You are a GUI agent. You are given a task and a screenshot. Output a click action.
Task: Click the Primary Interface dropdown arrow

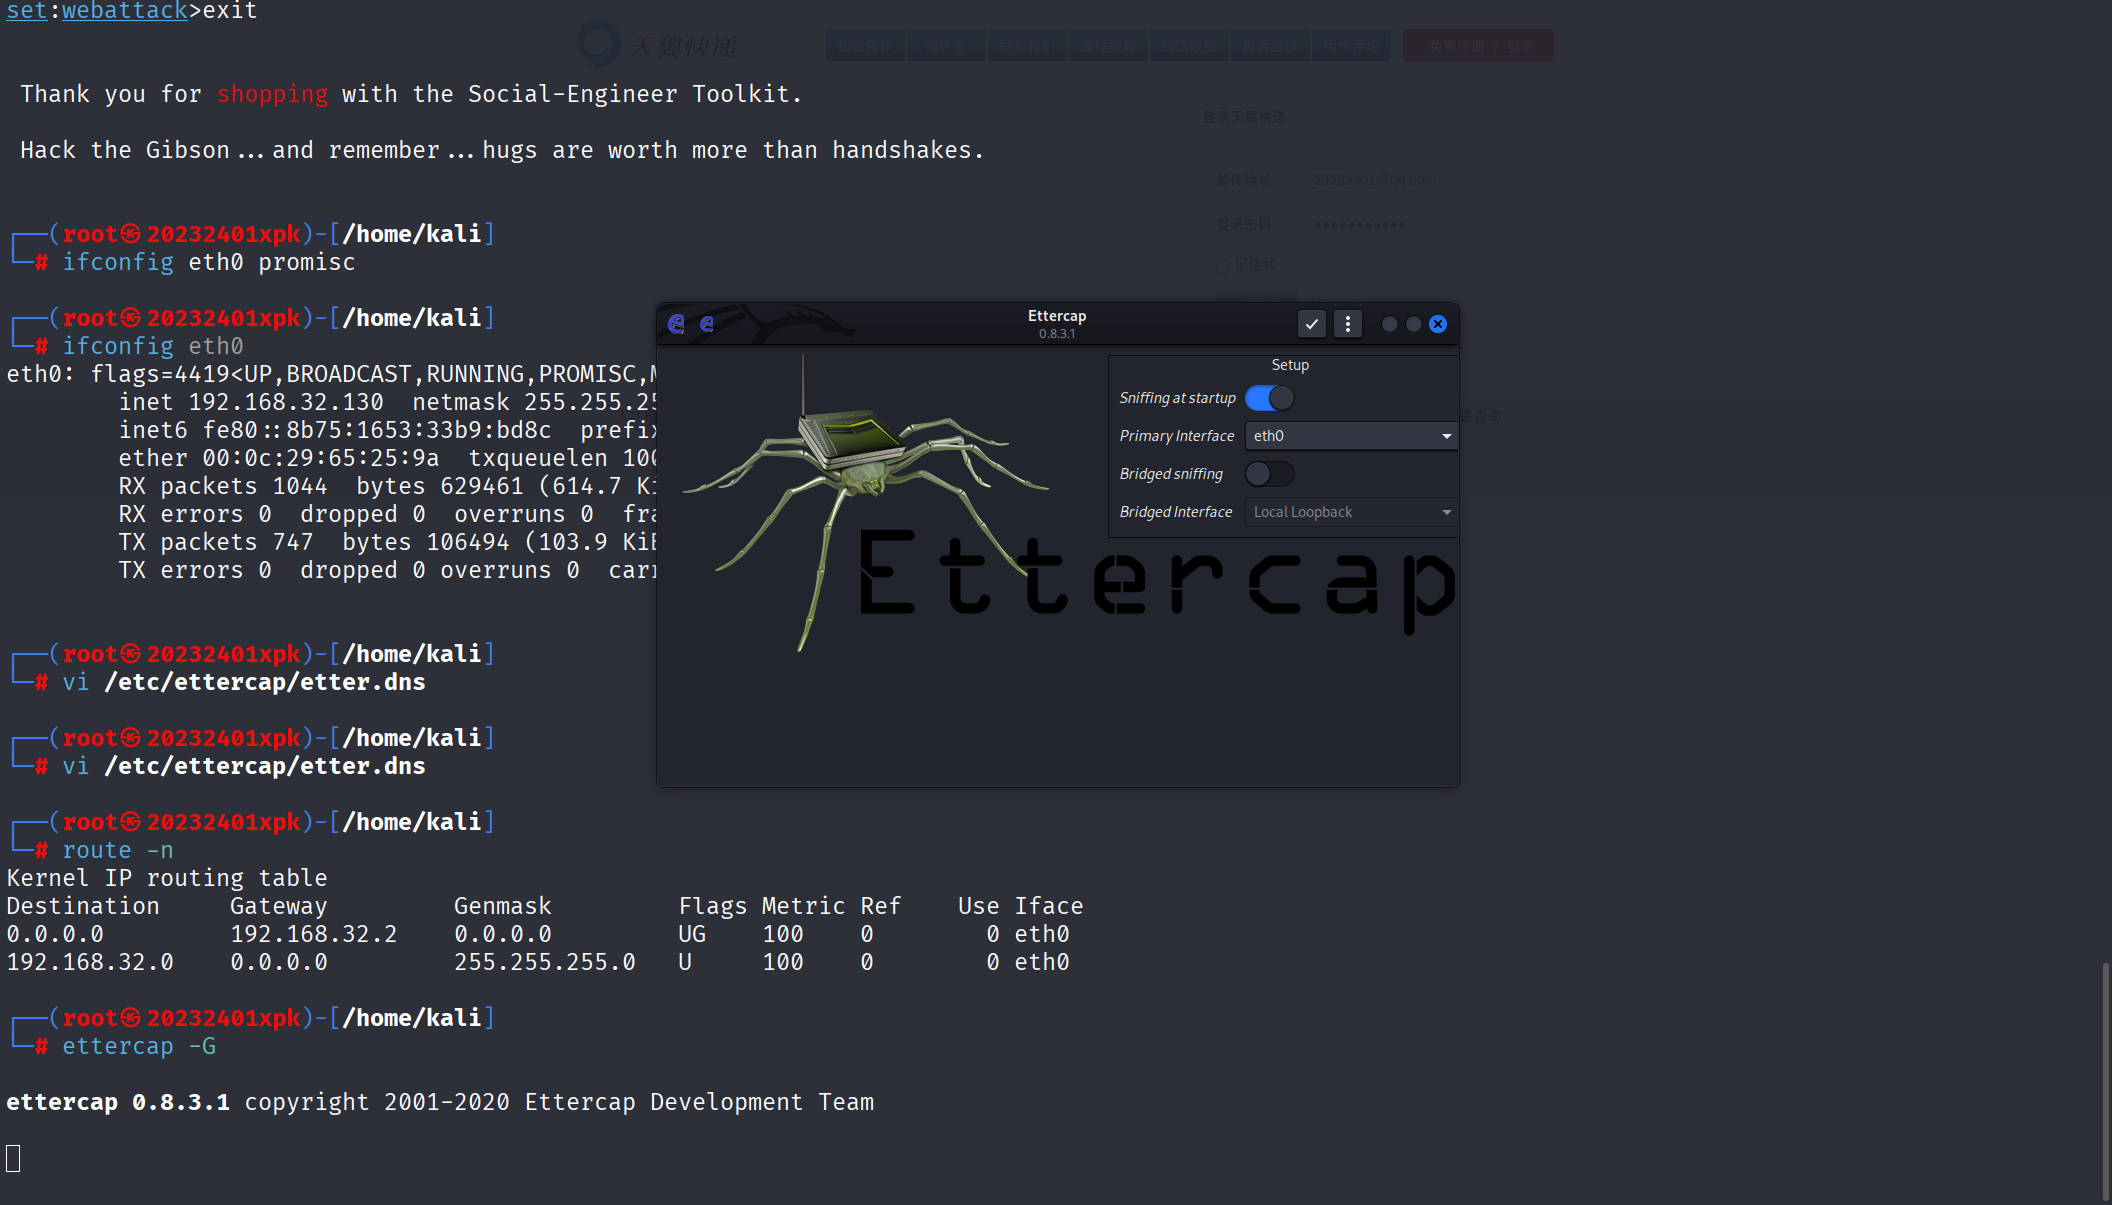click(x=1446, y=436)
